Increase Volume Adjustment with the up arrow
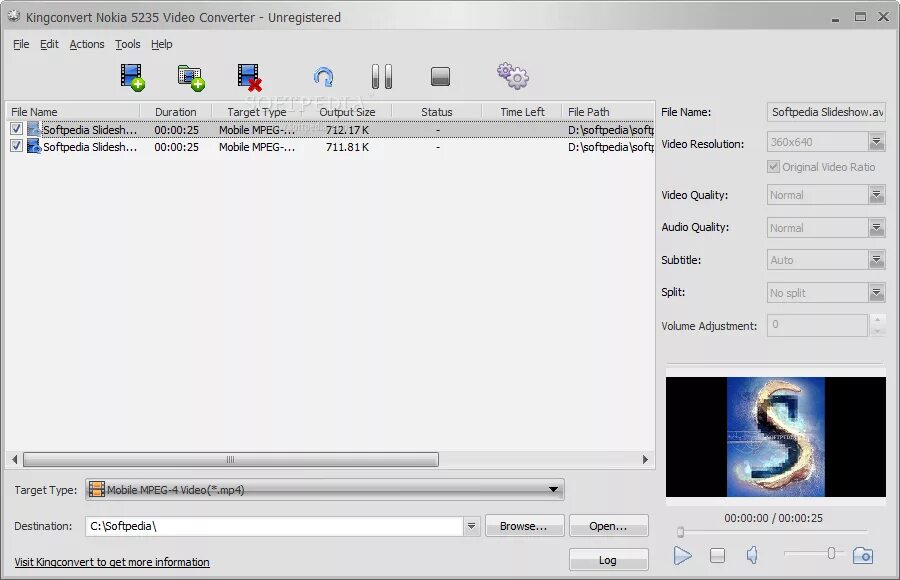900x580 pixels. 876,320
